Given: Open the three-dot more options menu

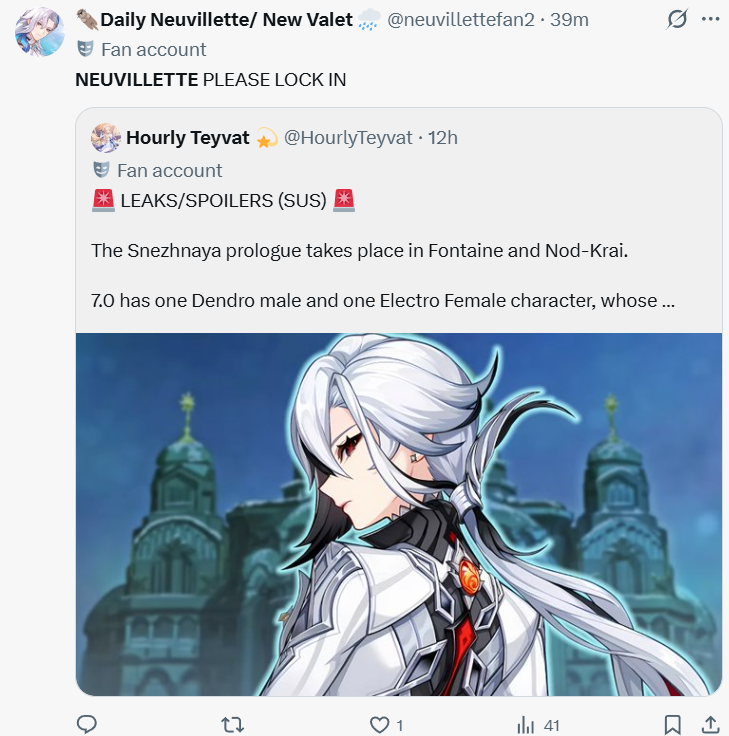Looking at the screenshot, I should coord(711,19).
